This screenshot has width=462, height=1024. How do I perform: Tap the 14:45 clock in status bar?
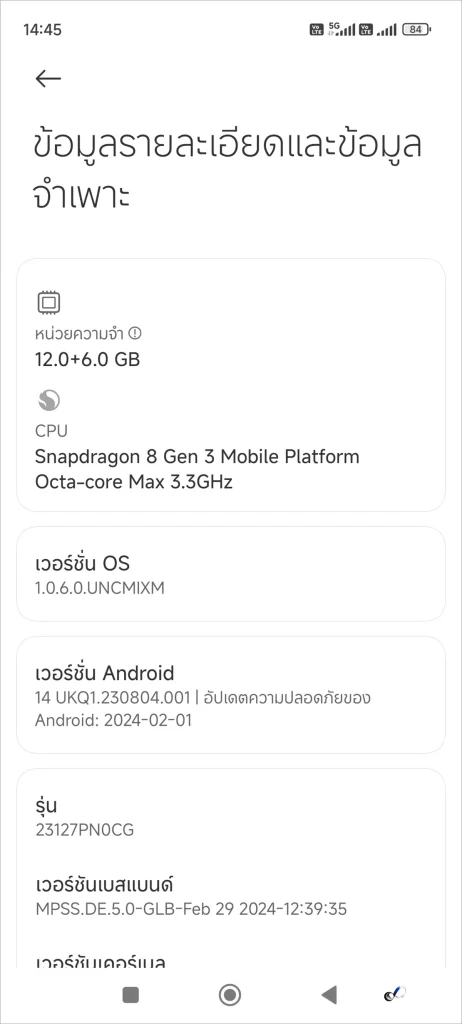pyautogui.click(x=42, y=29)
